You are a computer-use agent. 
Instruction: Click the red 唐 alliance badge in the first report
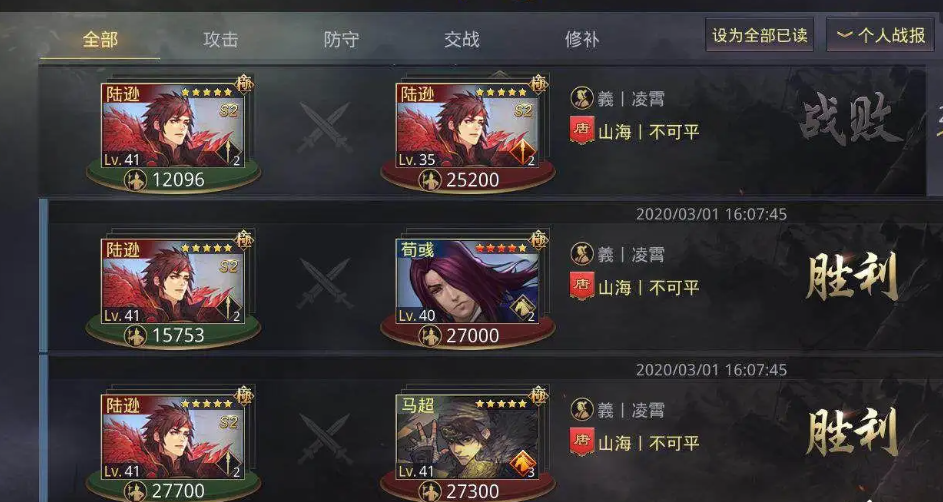(582, 130)
